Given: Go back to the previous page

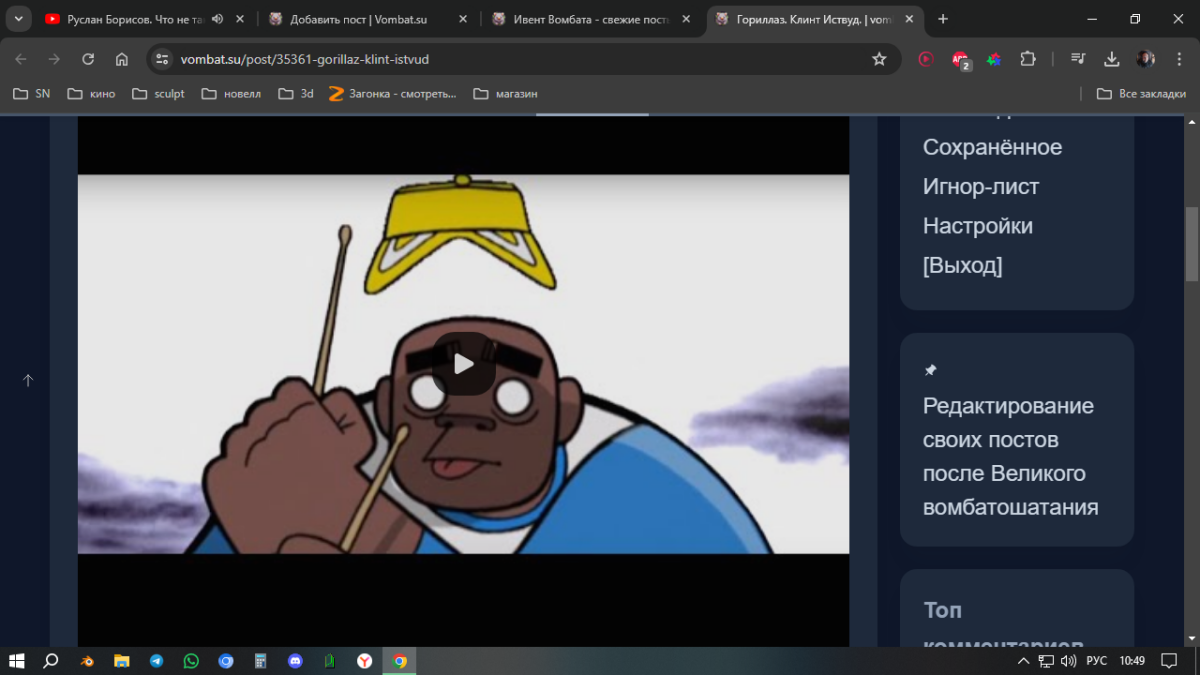Looking at the screenshot, I should [22, 59].
